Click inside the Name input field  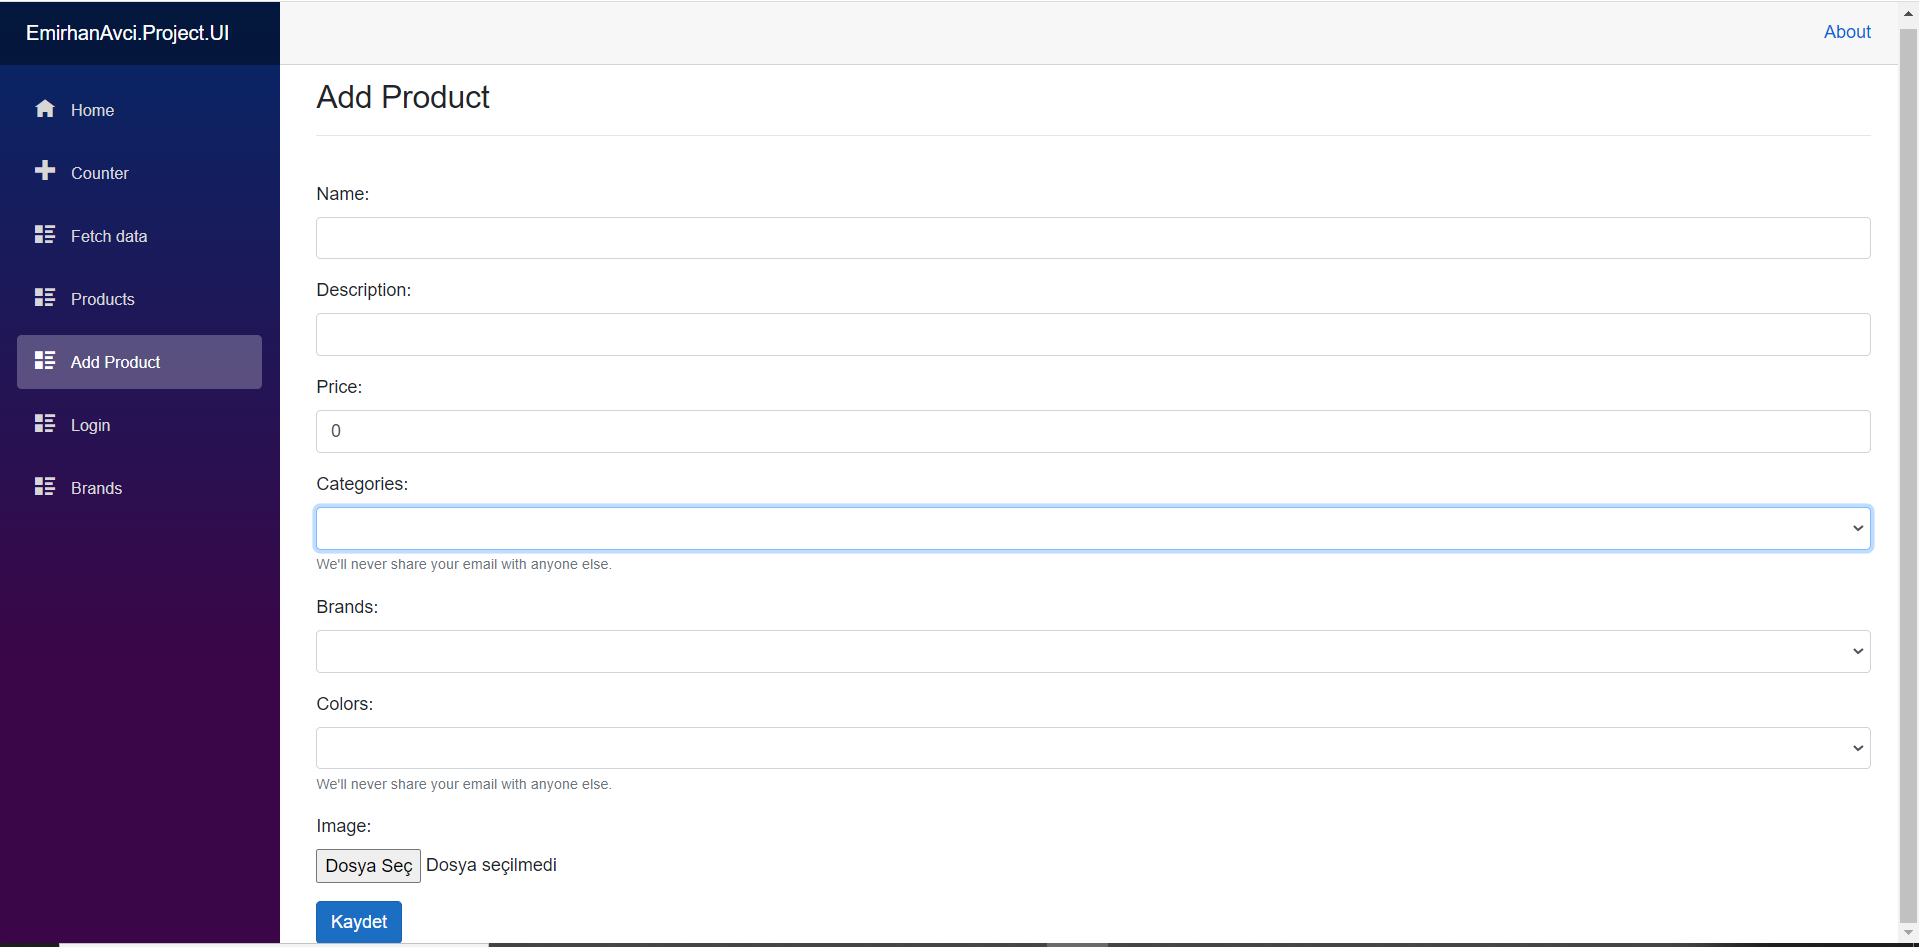tap(1092, 238)
